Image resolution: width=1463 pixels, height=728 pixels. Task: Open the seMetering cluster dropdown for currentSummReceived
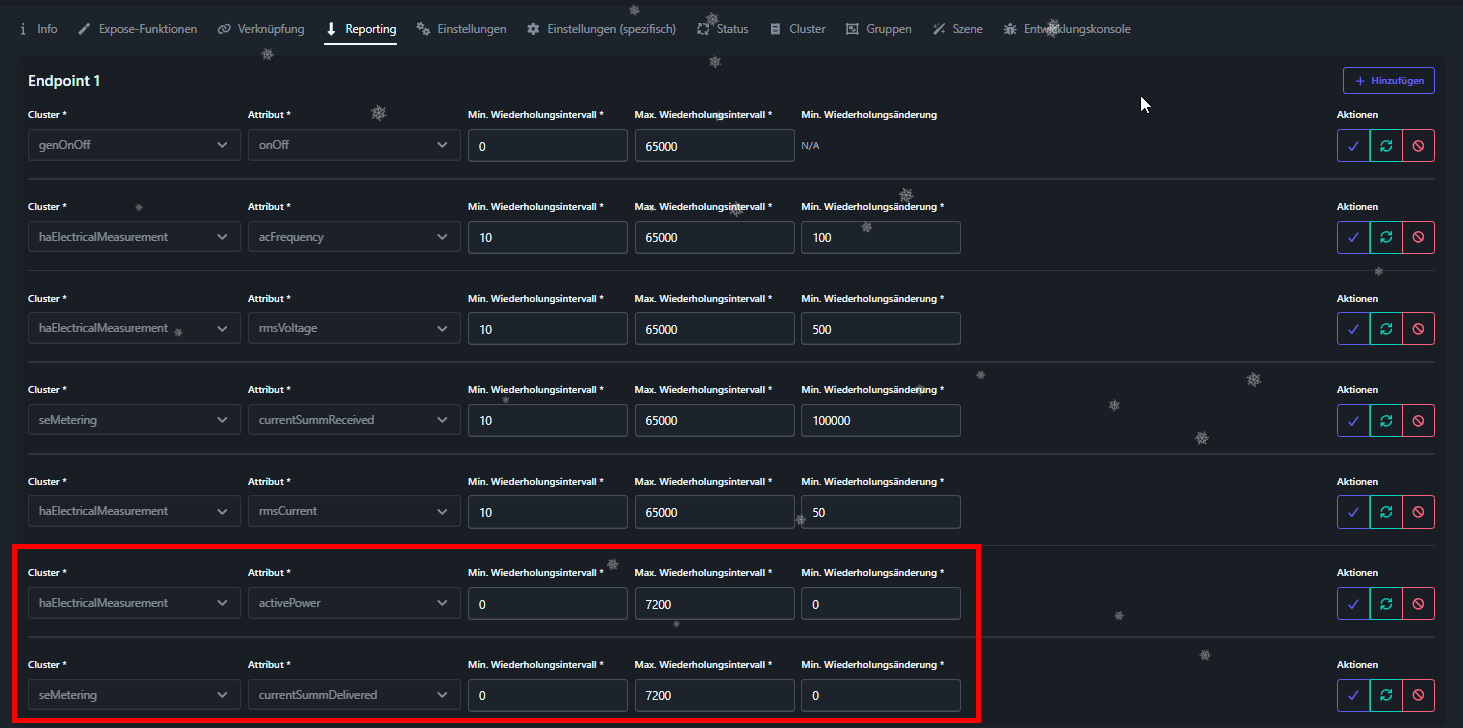click(134, 421)
